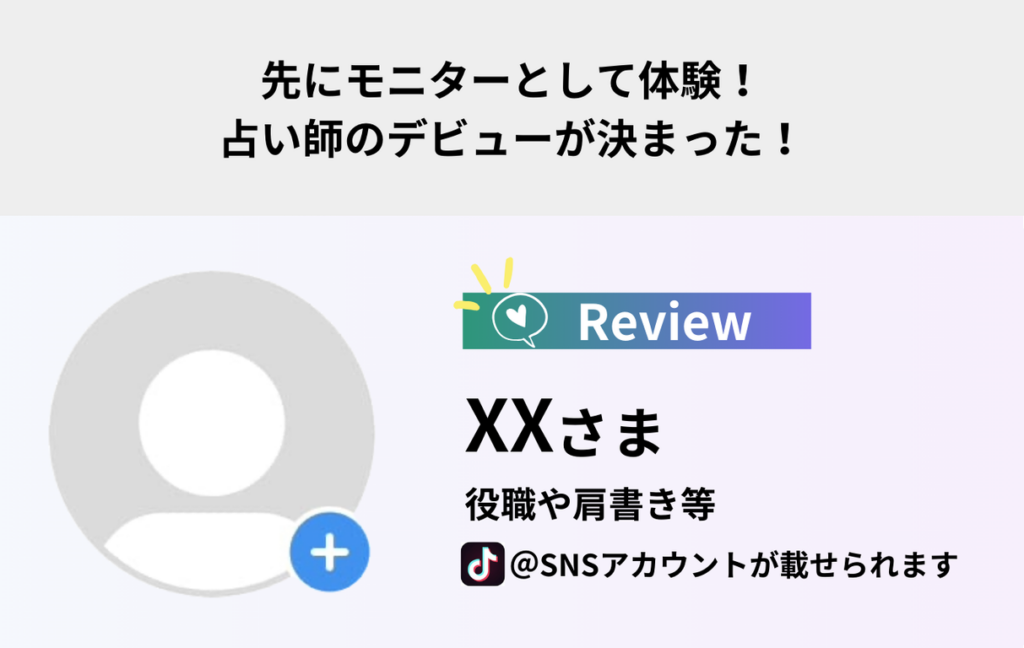Click the green left end of Review banner
The width and height of the screenshot is (1024, 648).
click(x=477, y=327)
